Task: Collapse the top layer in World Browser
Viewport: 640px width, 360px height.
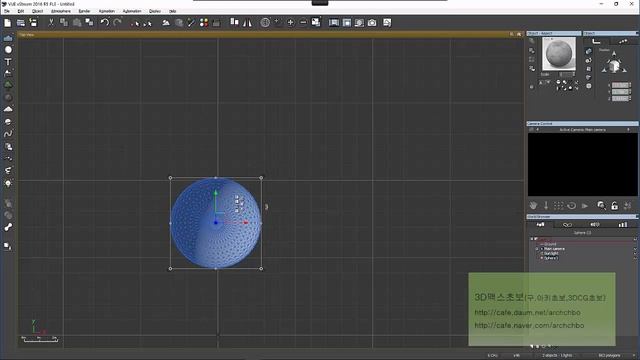Action: pos(531,239)
